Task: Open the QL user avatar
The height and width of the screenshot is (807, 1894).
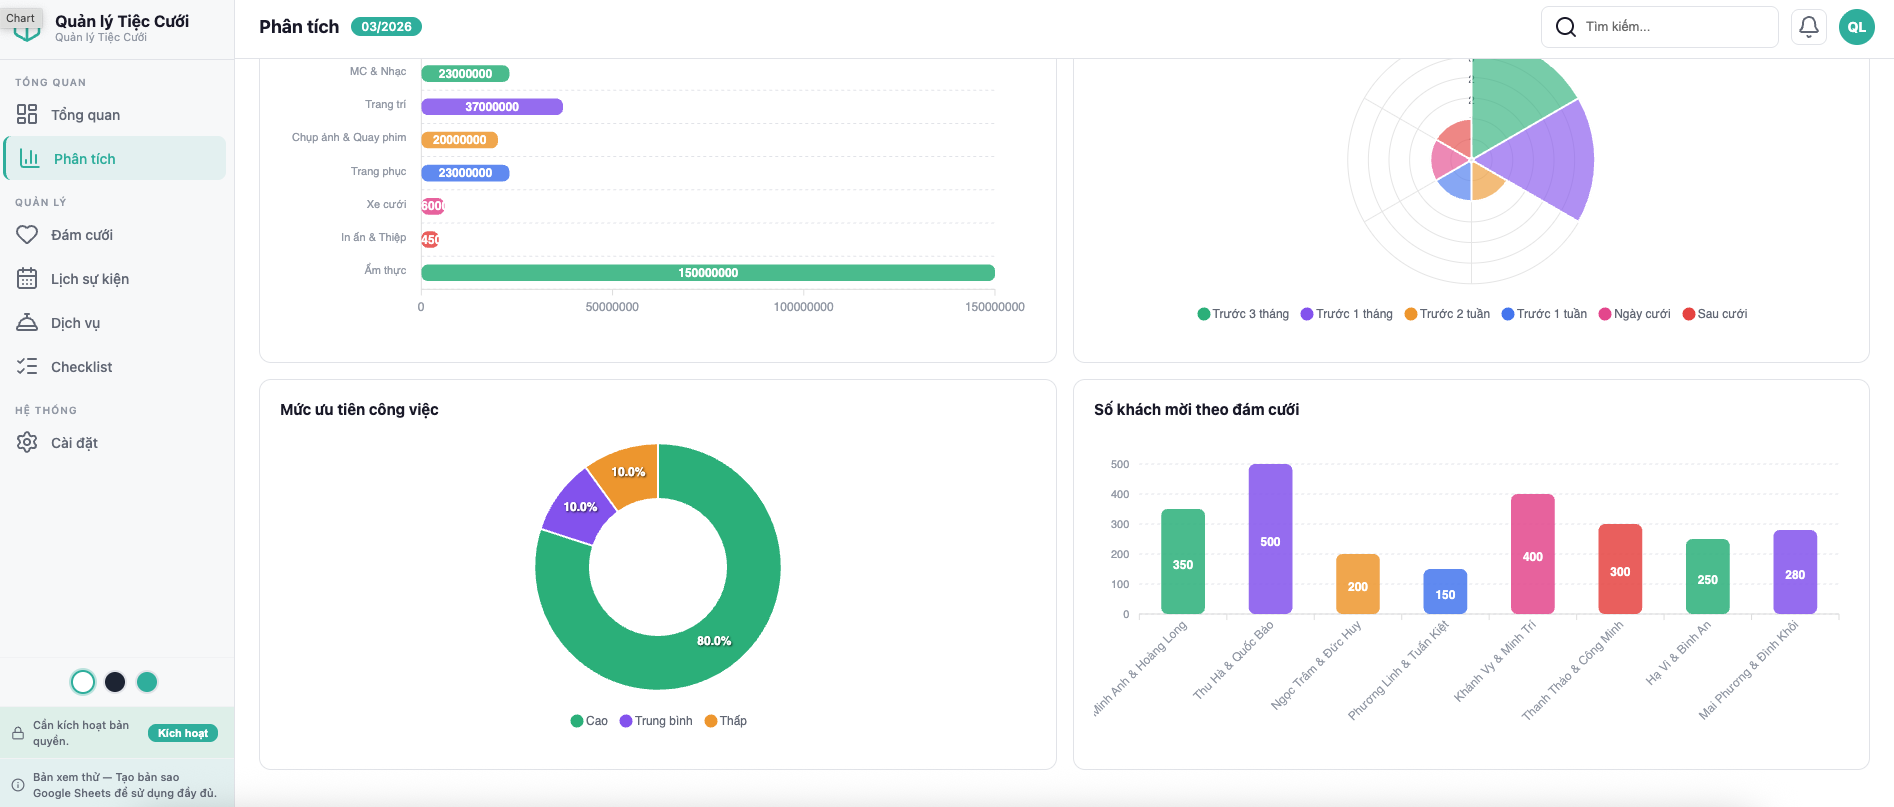Action: [1856, 27]
